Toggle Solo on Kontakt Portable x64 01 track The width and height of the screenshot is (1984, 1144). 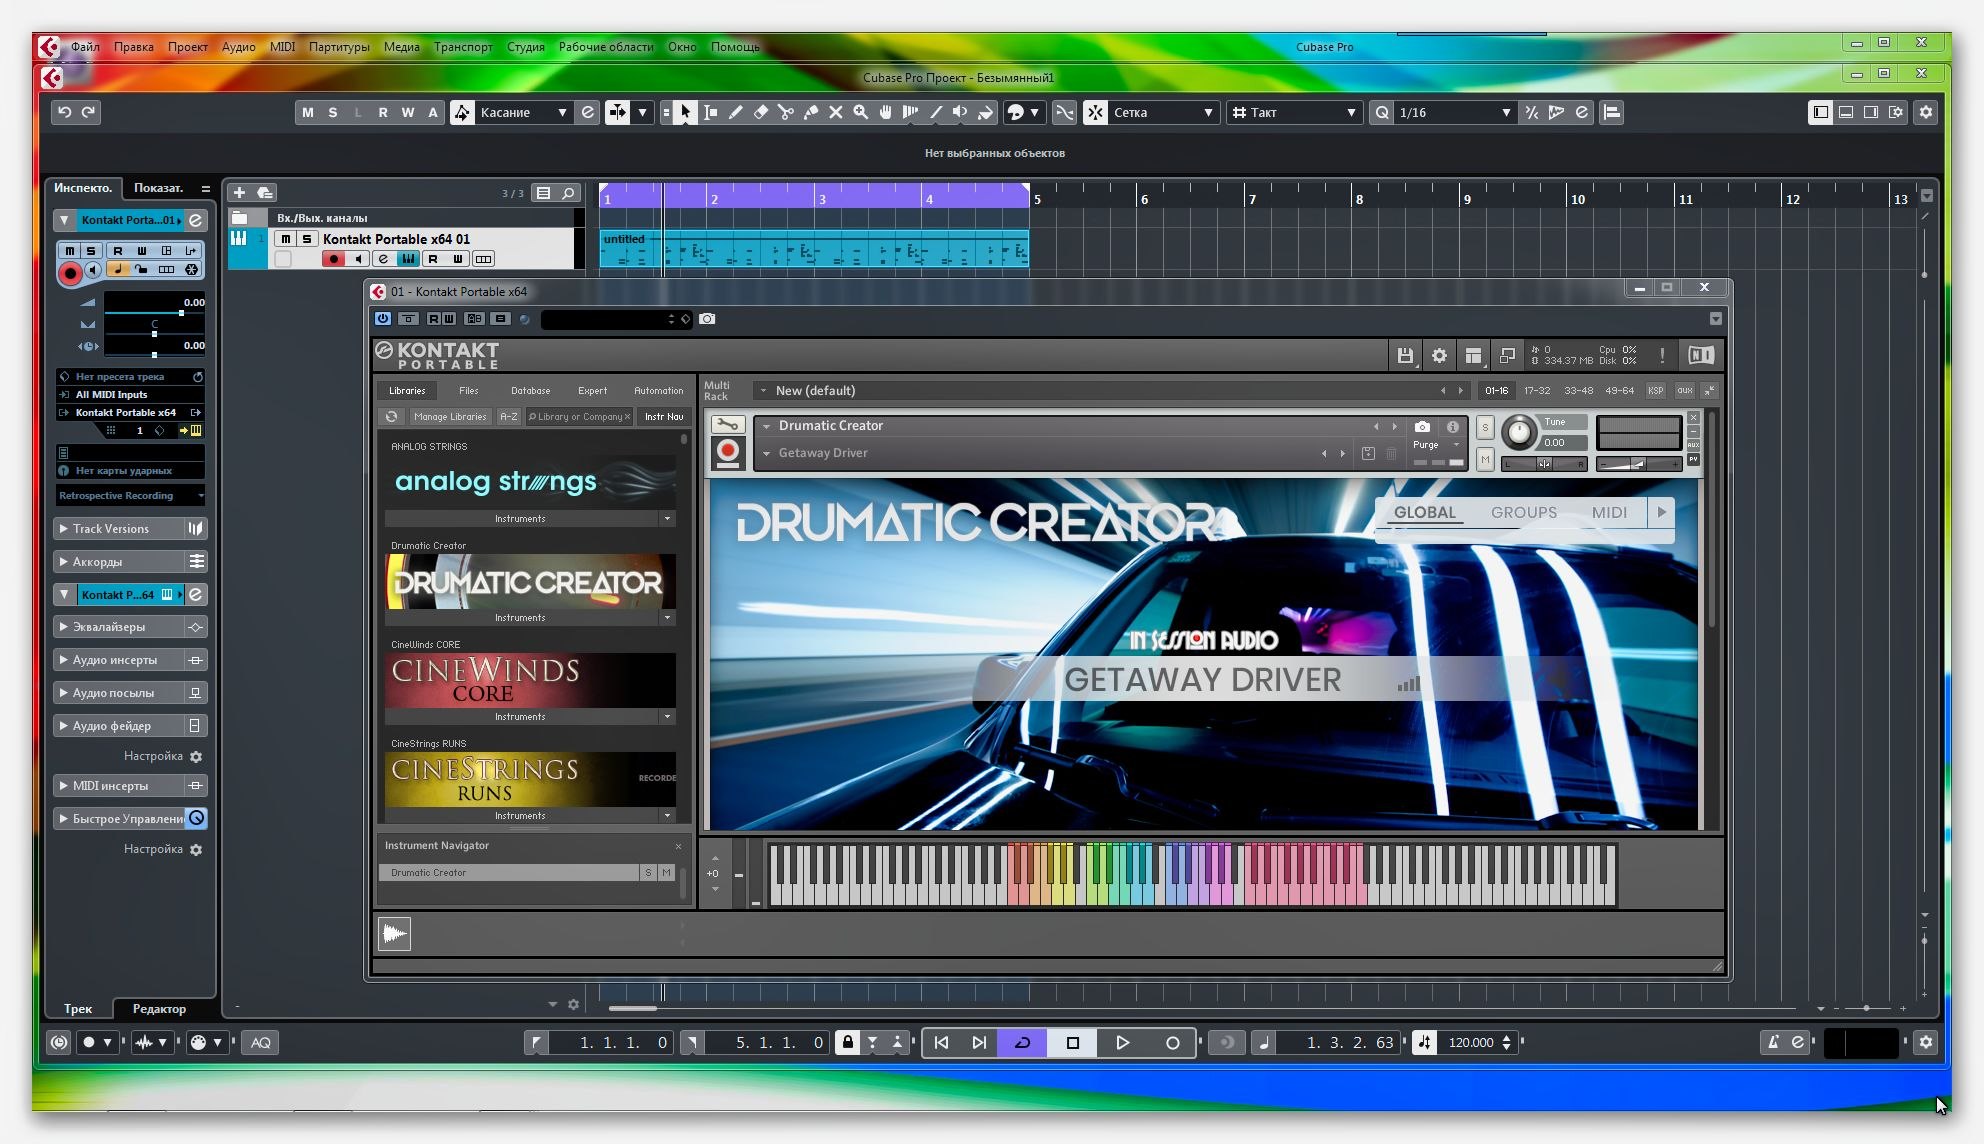click(307, 239)
